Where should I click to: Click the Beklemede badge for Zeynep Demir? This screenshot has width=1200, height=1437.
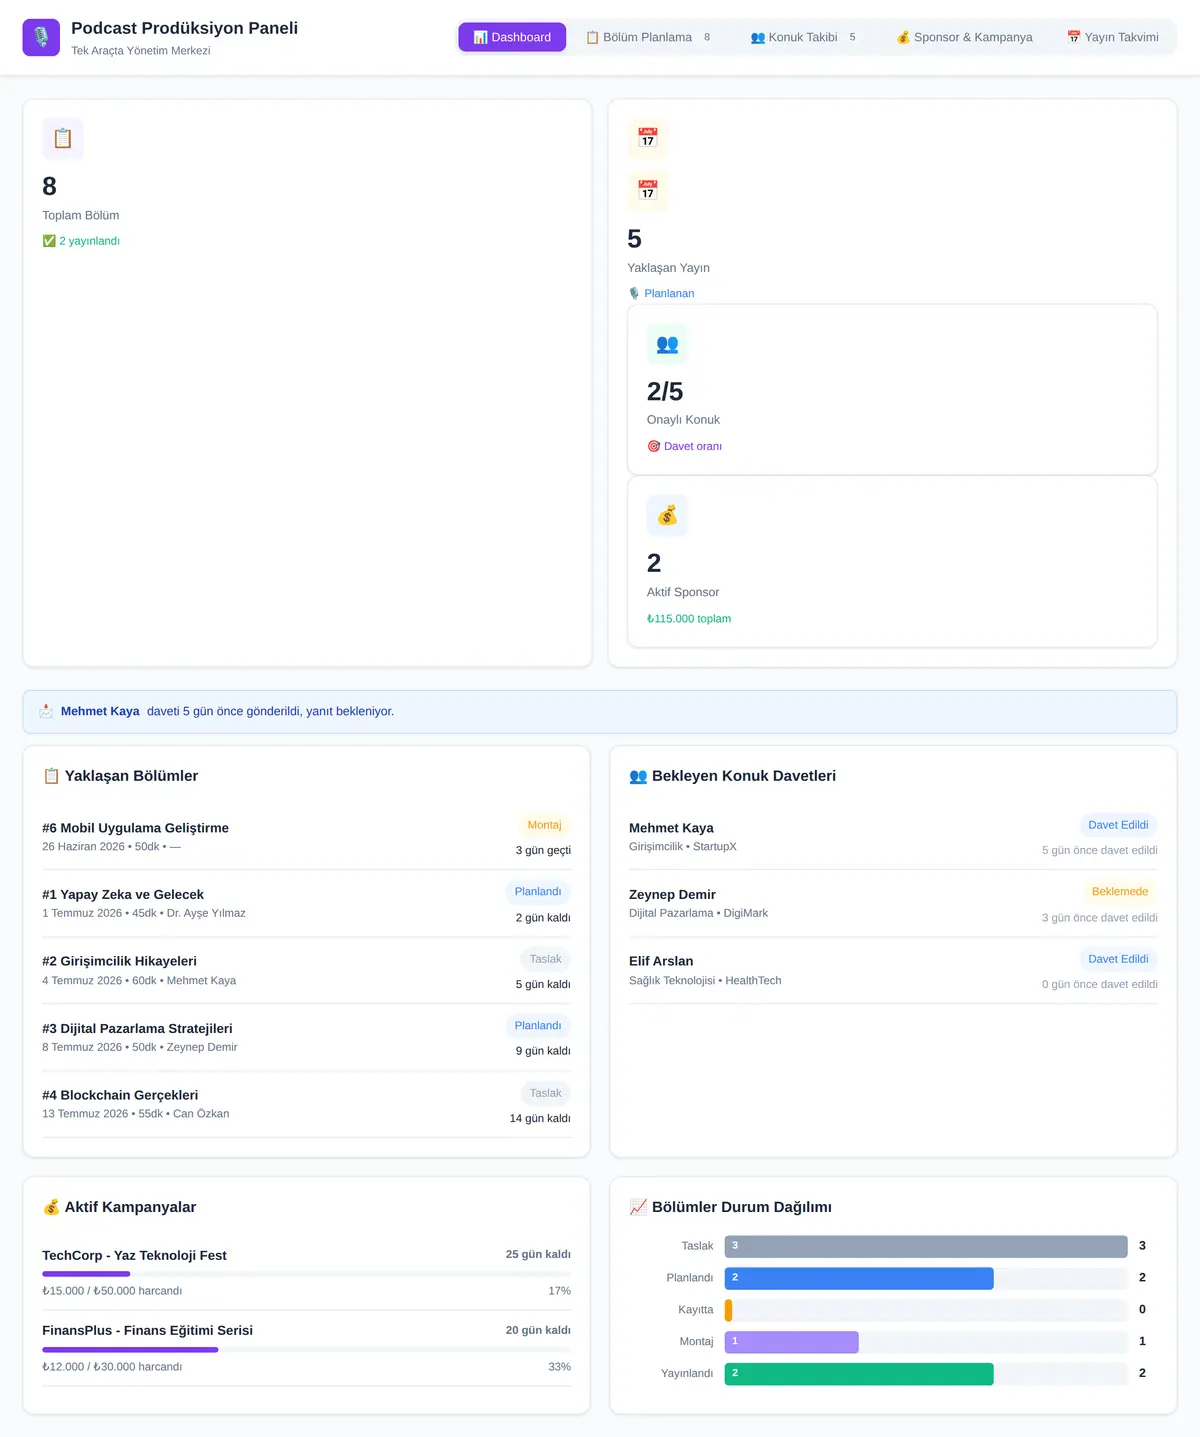1120,892
